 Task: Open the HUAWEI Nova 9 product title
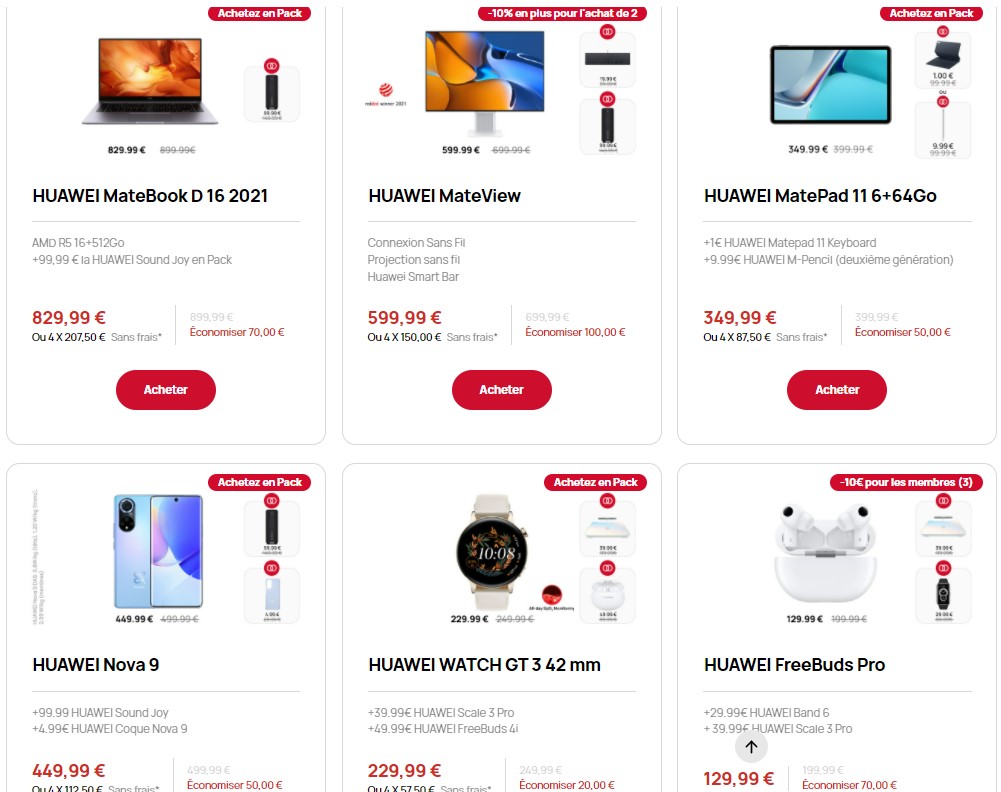pos(96,665)
